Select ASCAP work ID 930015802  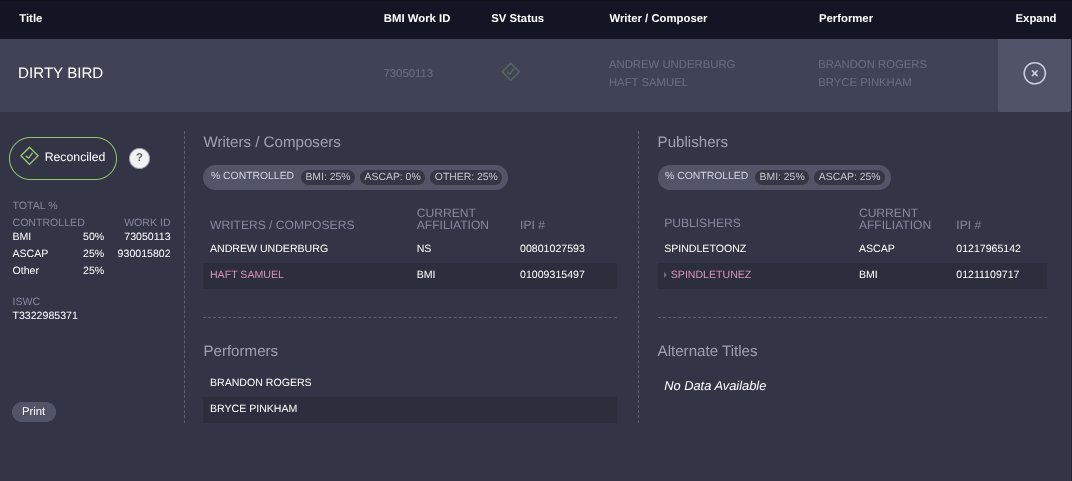144,253
